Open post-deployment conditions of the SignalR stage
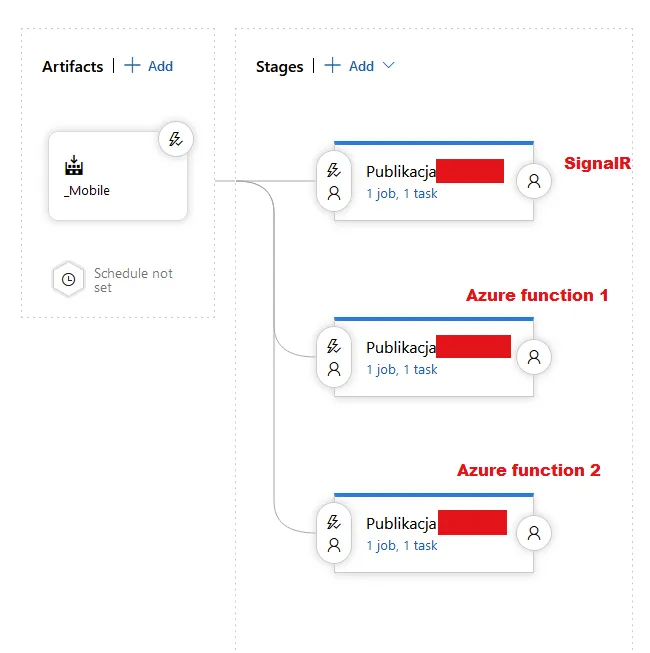The height and width of the screenshot is (653, 650). (534, 181)
